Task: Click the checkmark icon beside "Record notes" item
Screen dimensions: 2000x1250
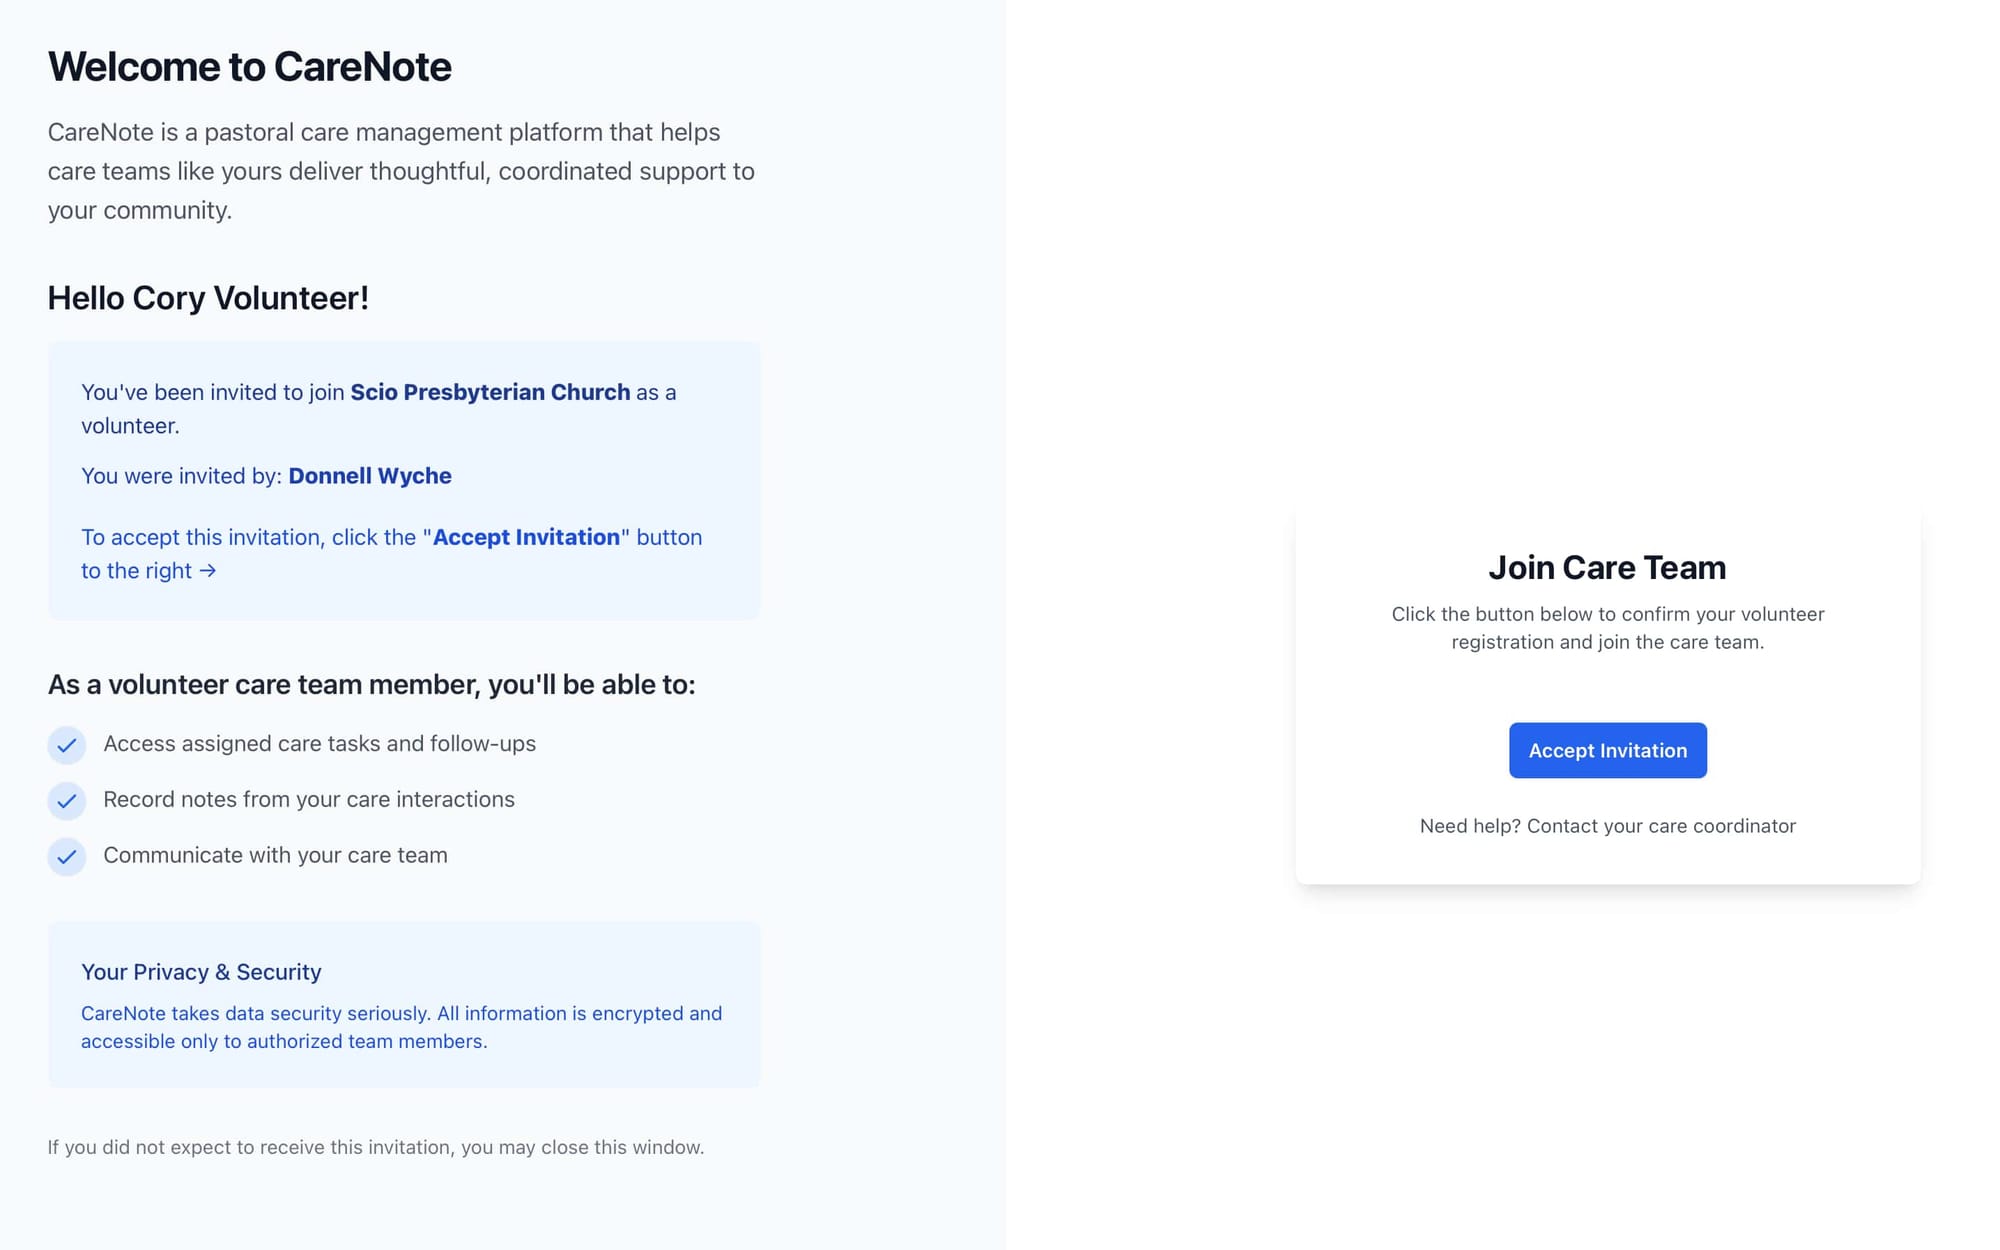Action: (x=66, y=801)
